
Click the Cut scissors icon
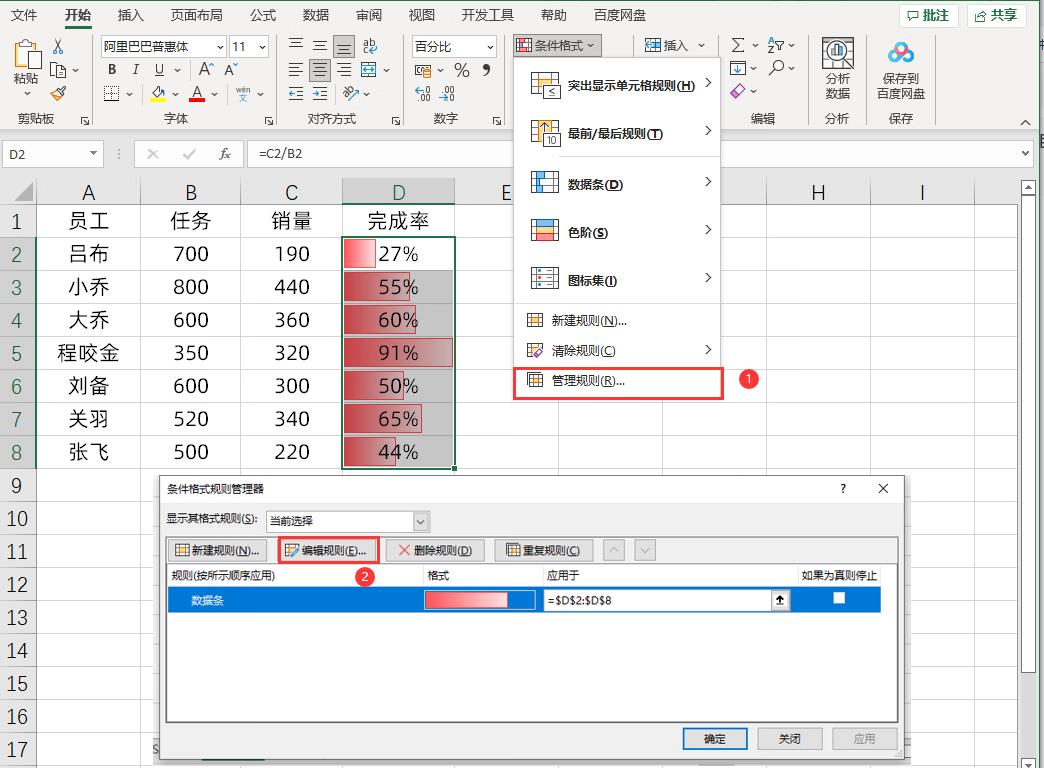click(x=58, y=47)
